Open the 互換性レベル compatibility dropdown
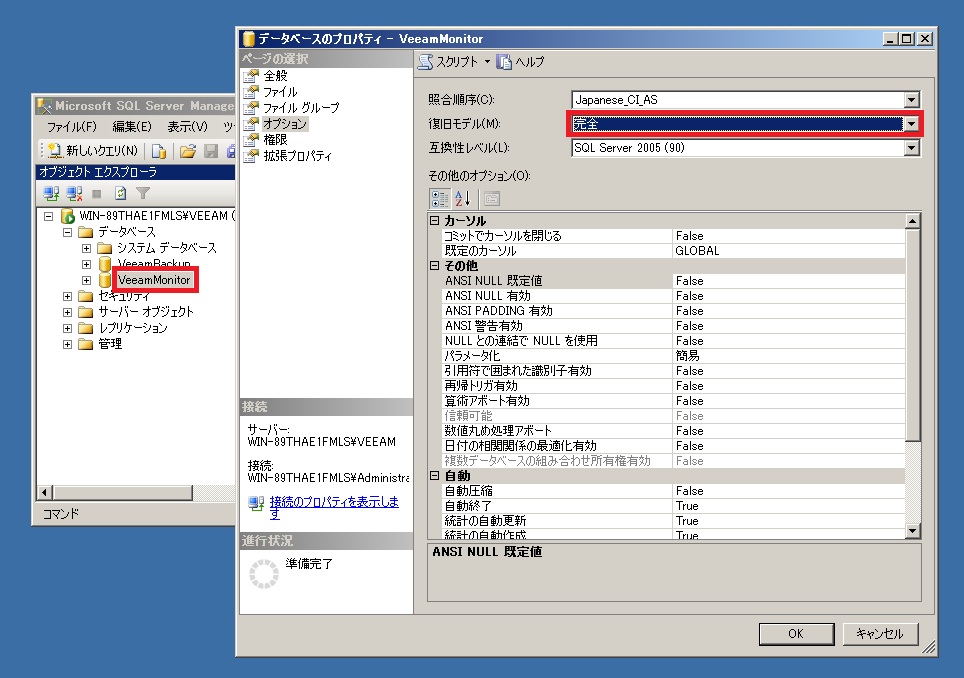964x678 pixels. [912, 148]
